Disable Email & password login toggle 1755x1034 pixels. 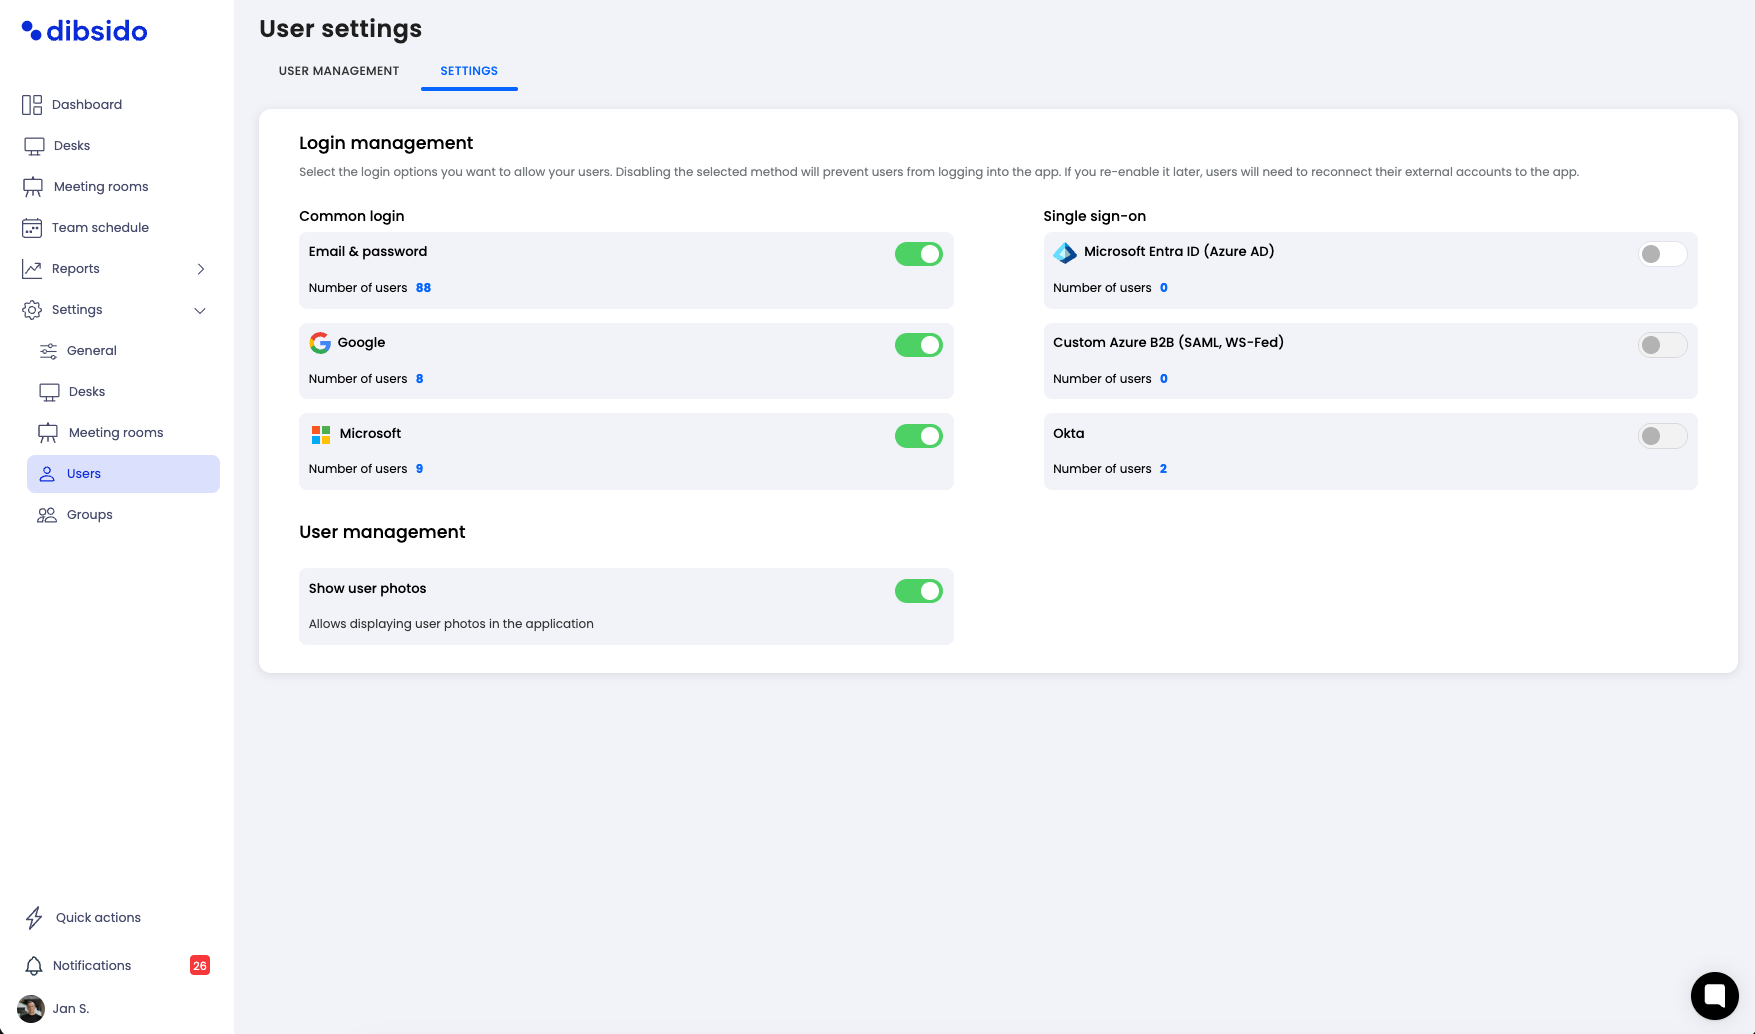(918, 254)
